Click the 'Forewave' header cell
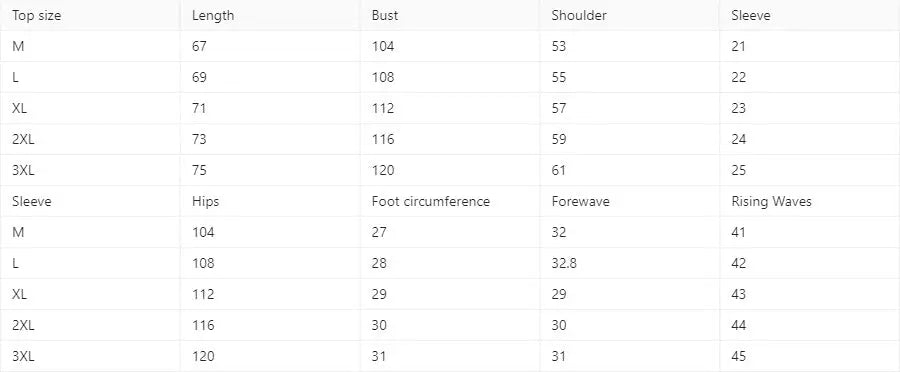The width and height of the screenshot is (900, 372). (629, 202)
